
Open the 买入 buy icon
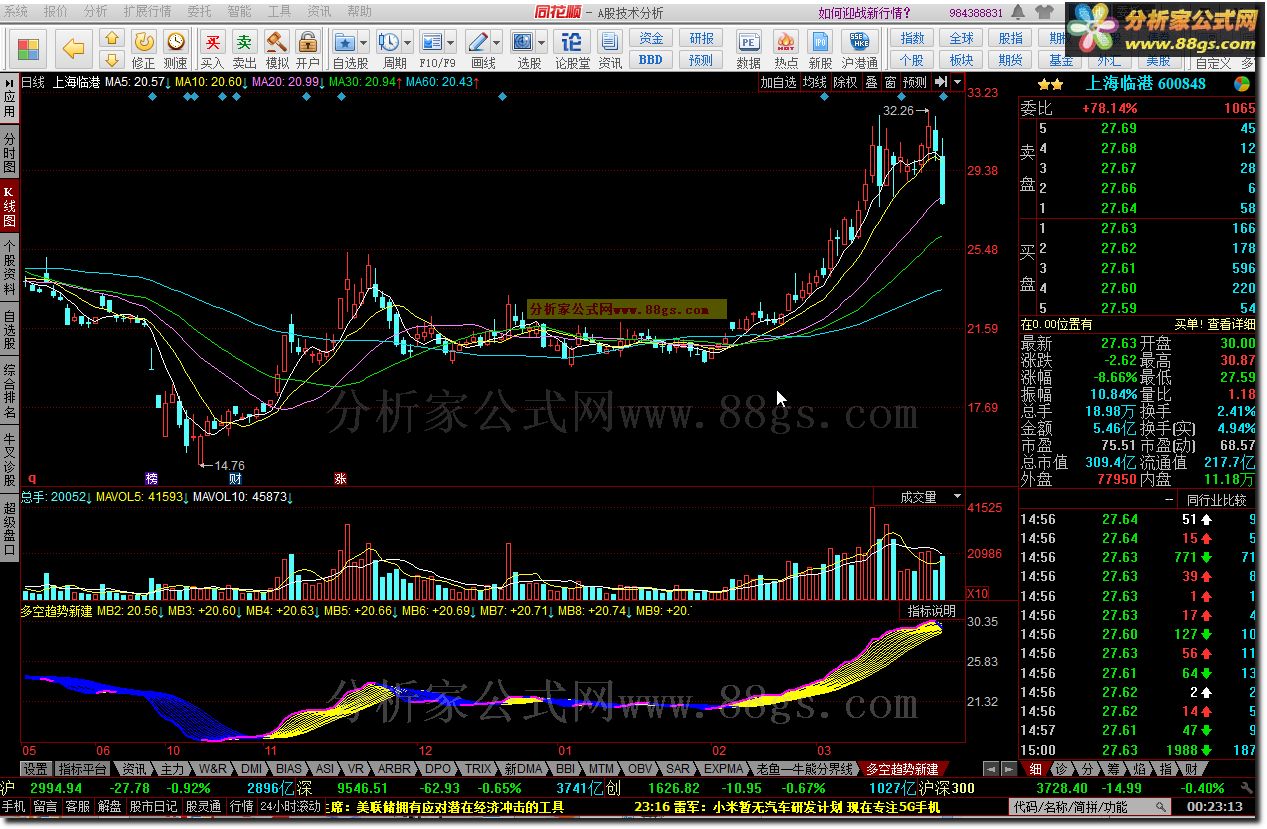(x=212, y=42)
